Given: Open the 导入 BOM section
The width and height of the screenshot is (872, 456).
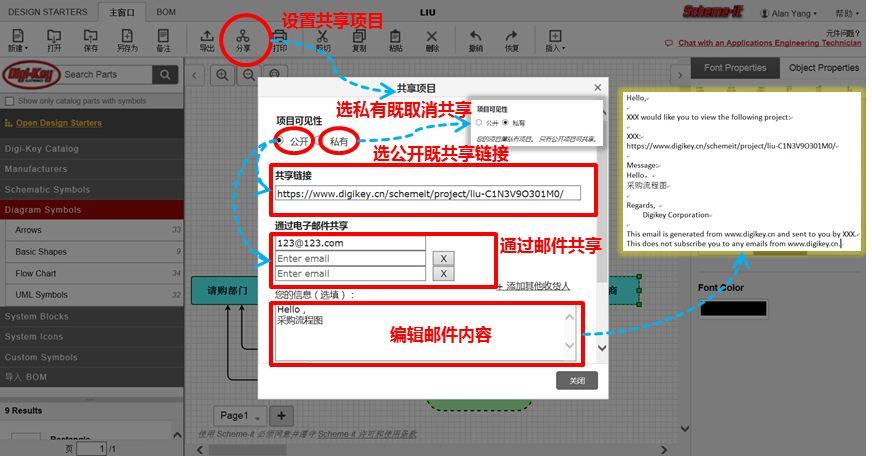Looking at the screenshot, I should click(92, 376).
